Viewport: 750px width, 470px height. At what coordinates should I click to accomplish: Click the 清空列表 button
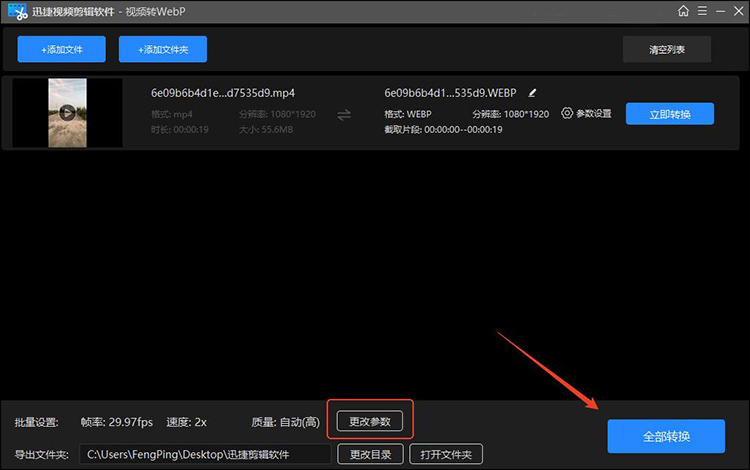(x=667, y=49)
